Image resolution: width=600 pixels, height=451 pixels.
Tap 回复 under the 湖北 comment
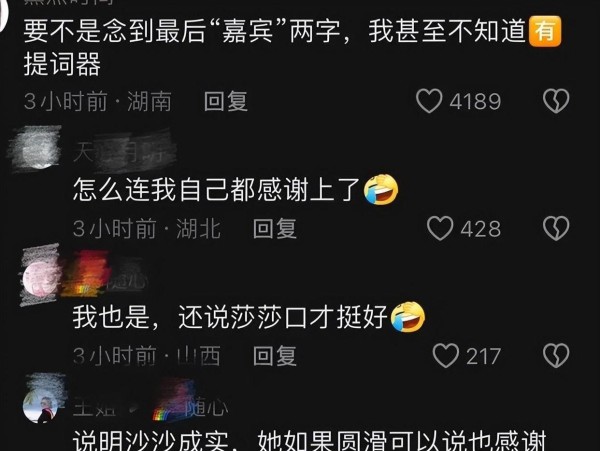(275, 229)
